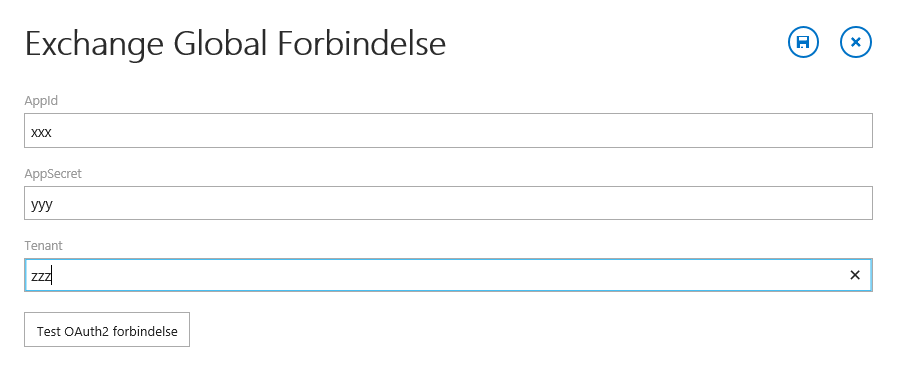Click the AppSecret field label
Image resolution: width=899 pixels, height=380 pixels.
(53, 173)
